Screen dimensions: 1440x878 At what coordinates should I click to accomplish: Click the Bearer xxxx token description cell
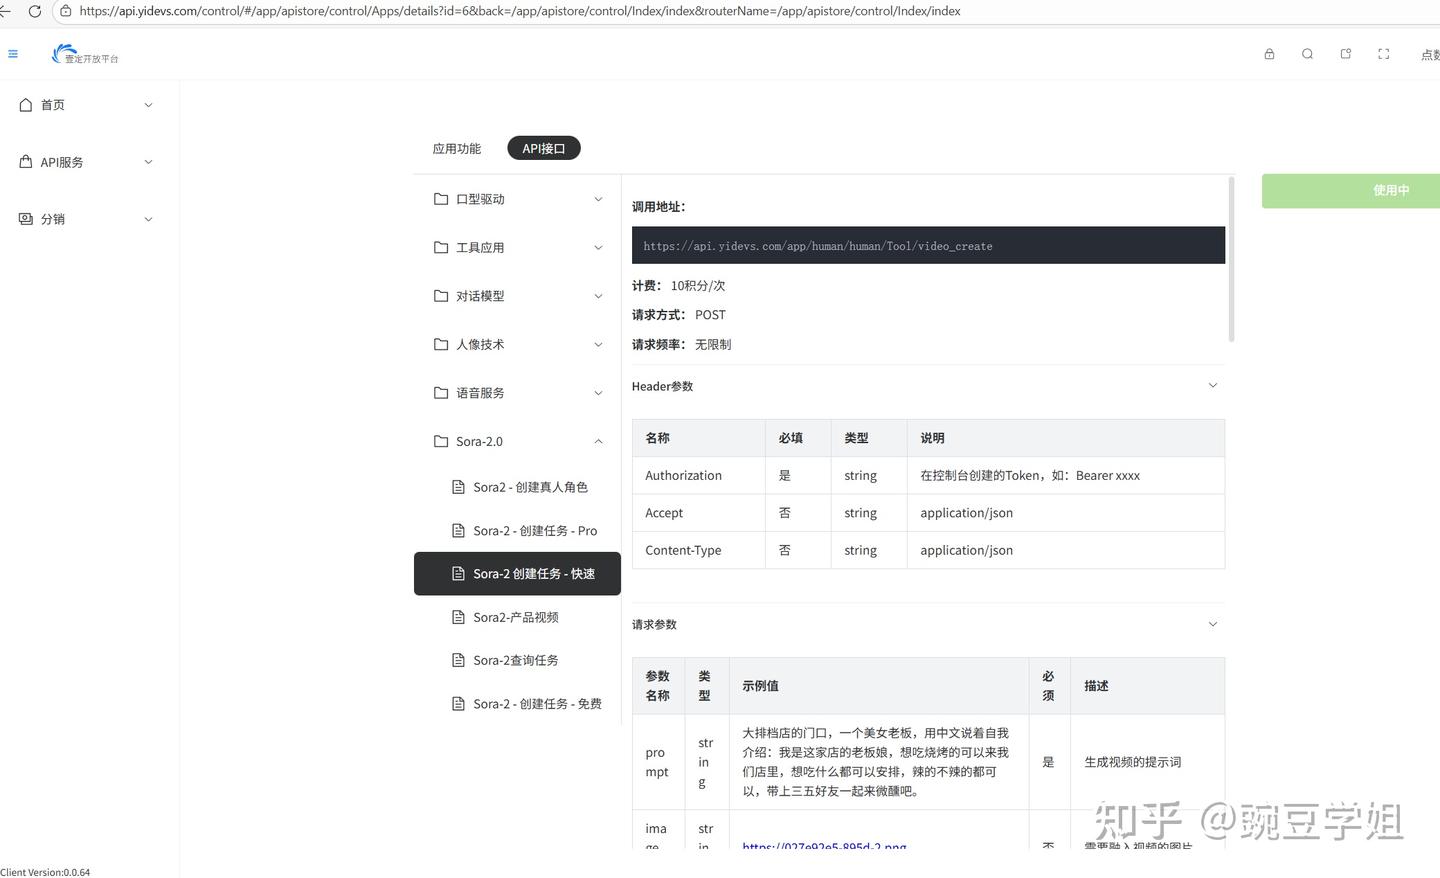[x=1066, y=476]
